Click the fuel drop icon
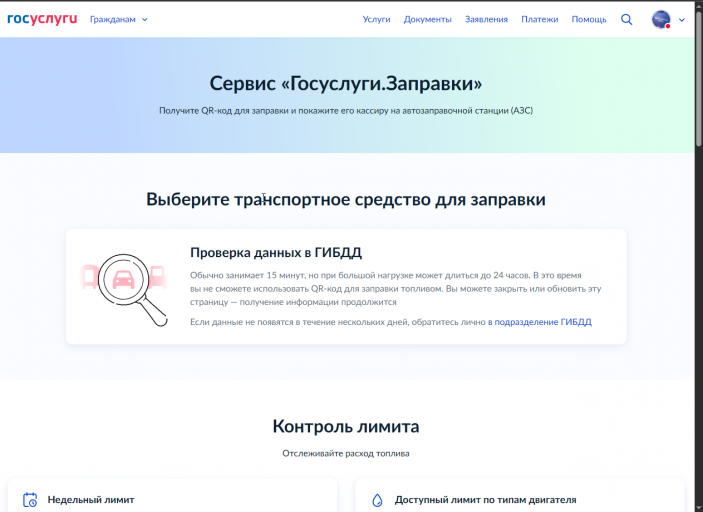703x512 pixels. (x=378, y=500)
